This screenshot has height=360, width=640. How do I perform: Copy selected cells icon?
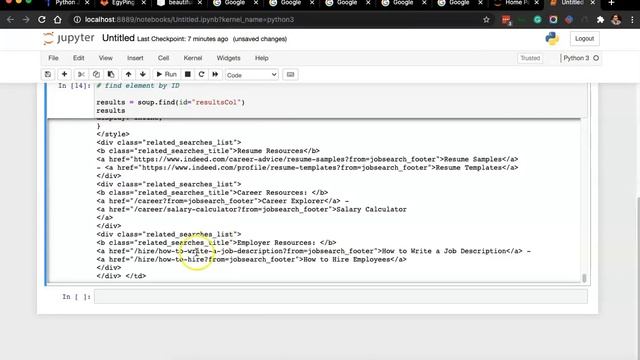tap(96, 74)
